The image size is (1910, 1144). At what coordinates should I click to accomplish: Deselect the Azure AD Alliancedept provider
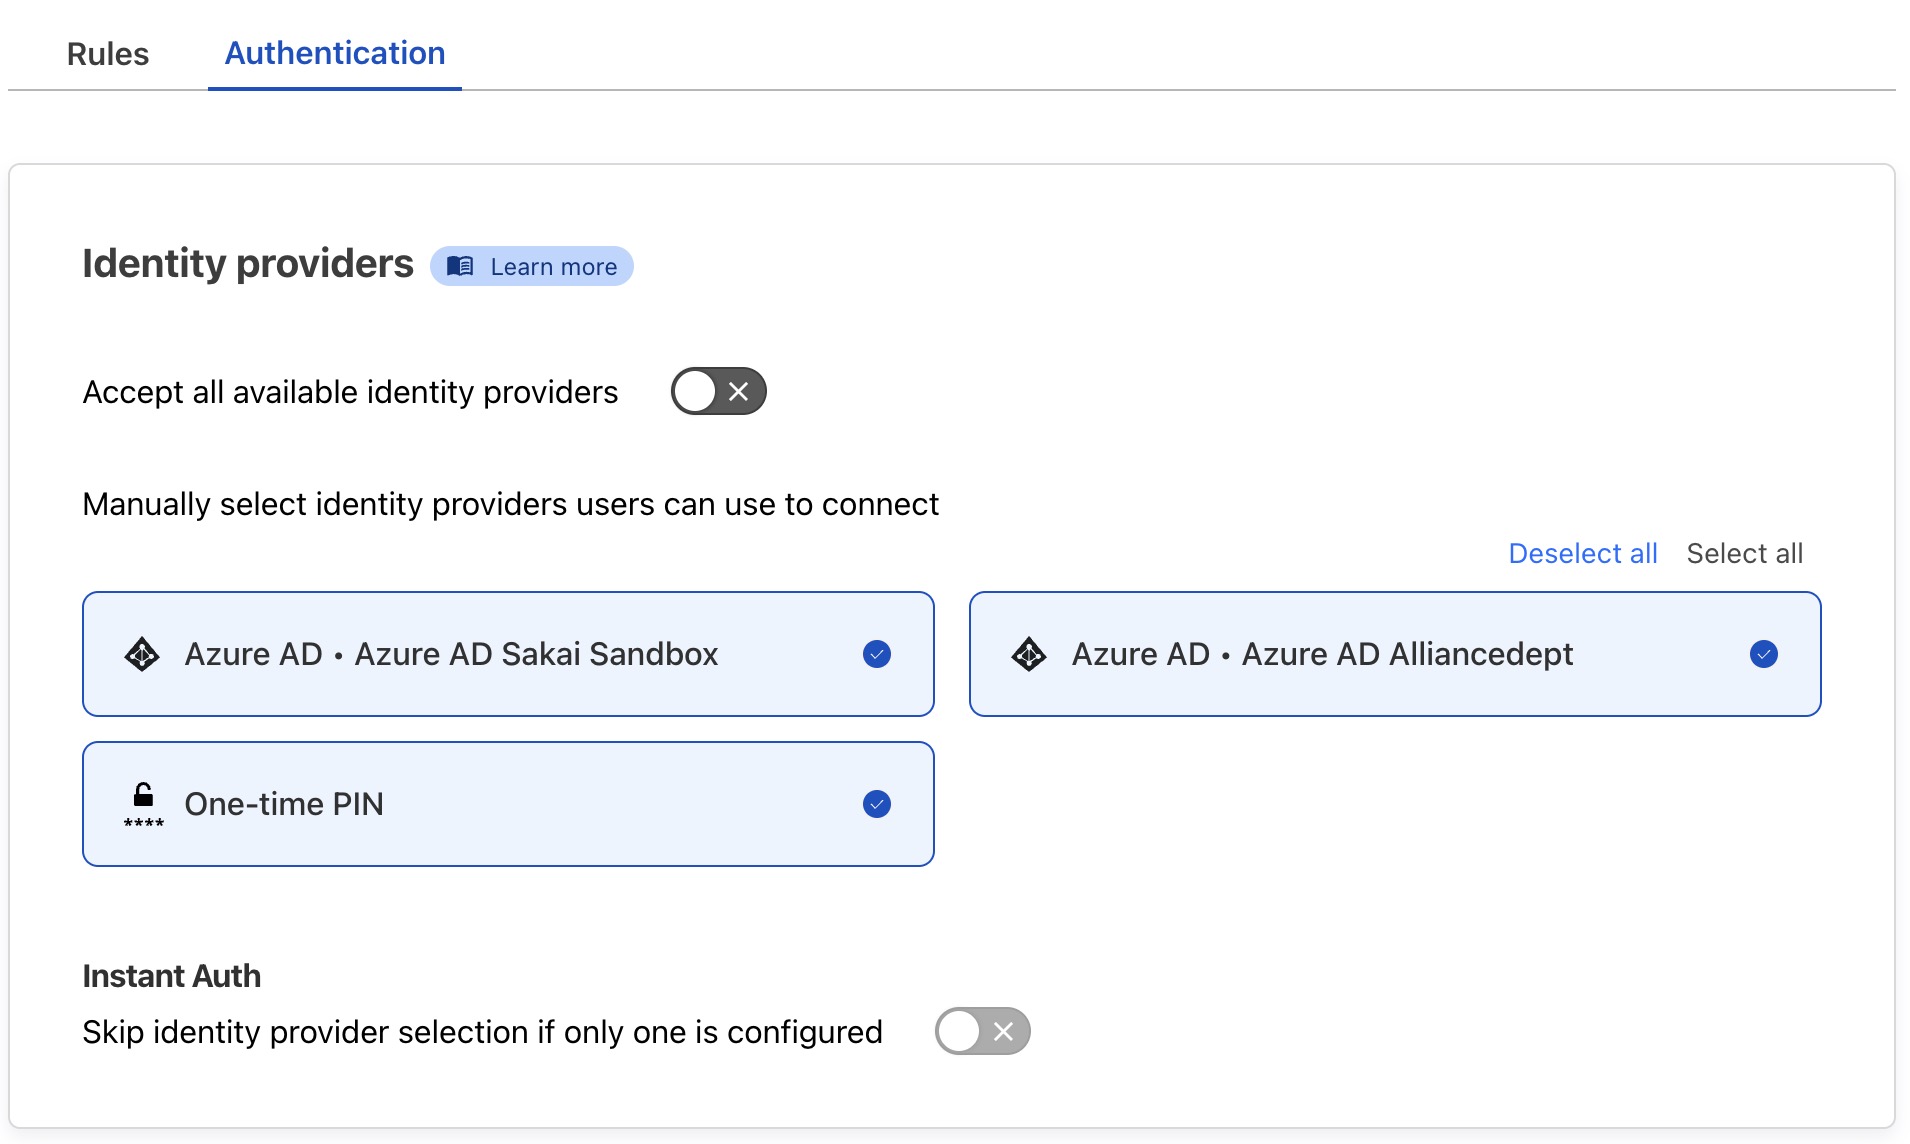click(x=1395, y=654)
